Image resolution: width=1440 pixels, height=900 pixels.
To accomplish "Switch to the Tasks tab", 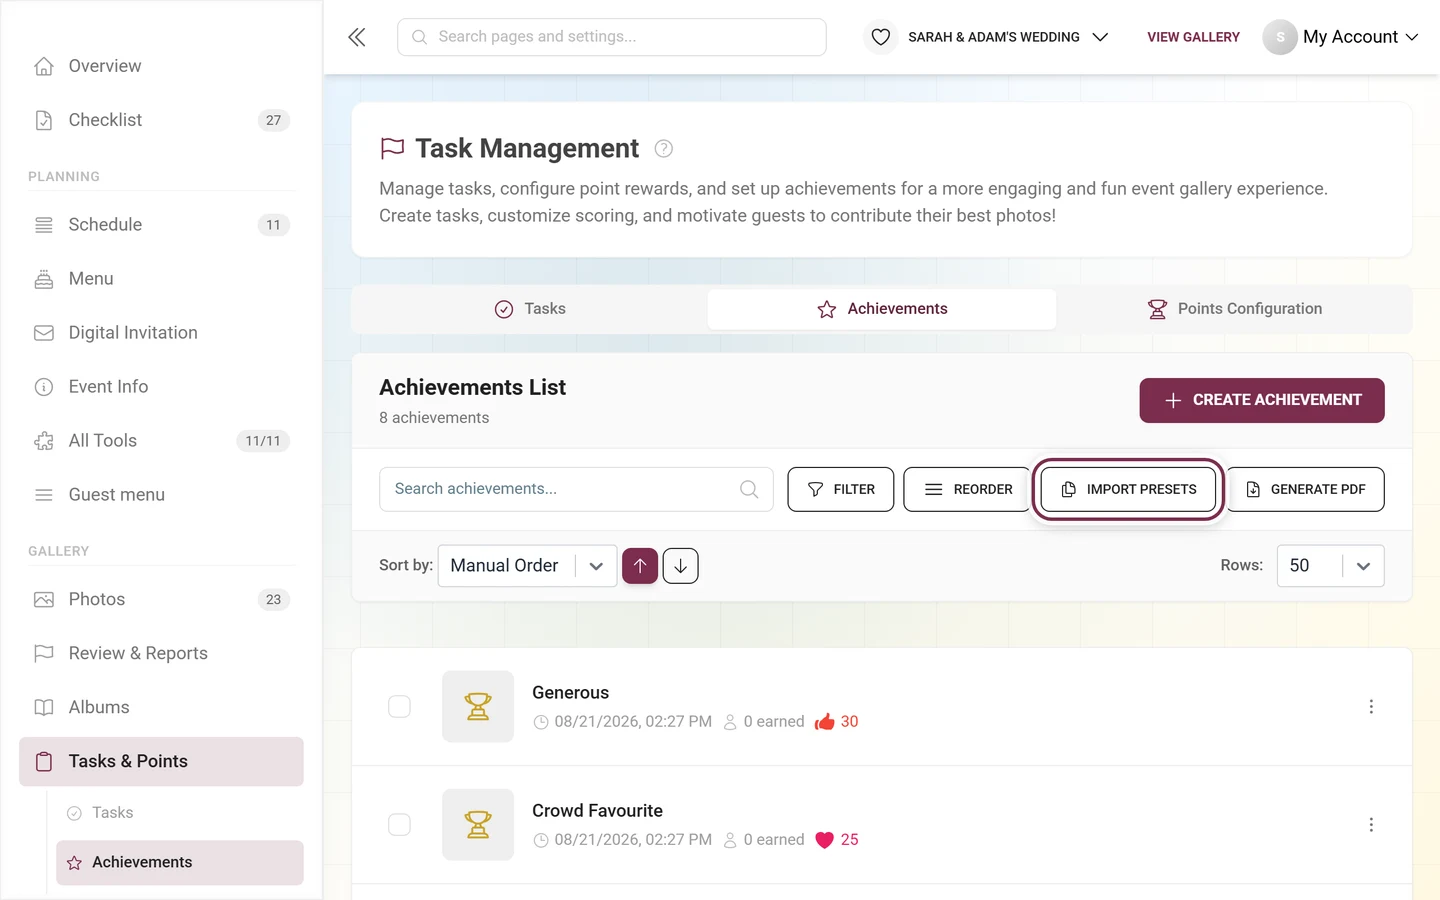I will click(530, 309).
